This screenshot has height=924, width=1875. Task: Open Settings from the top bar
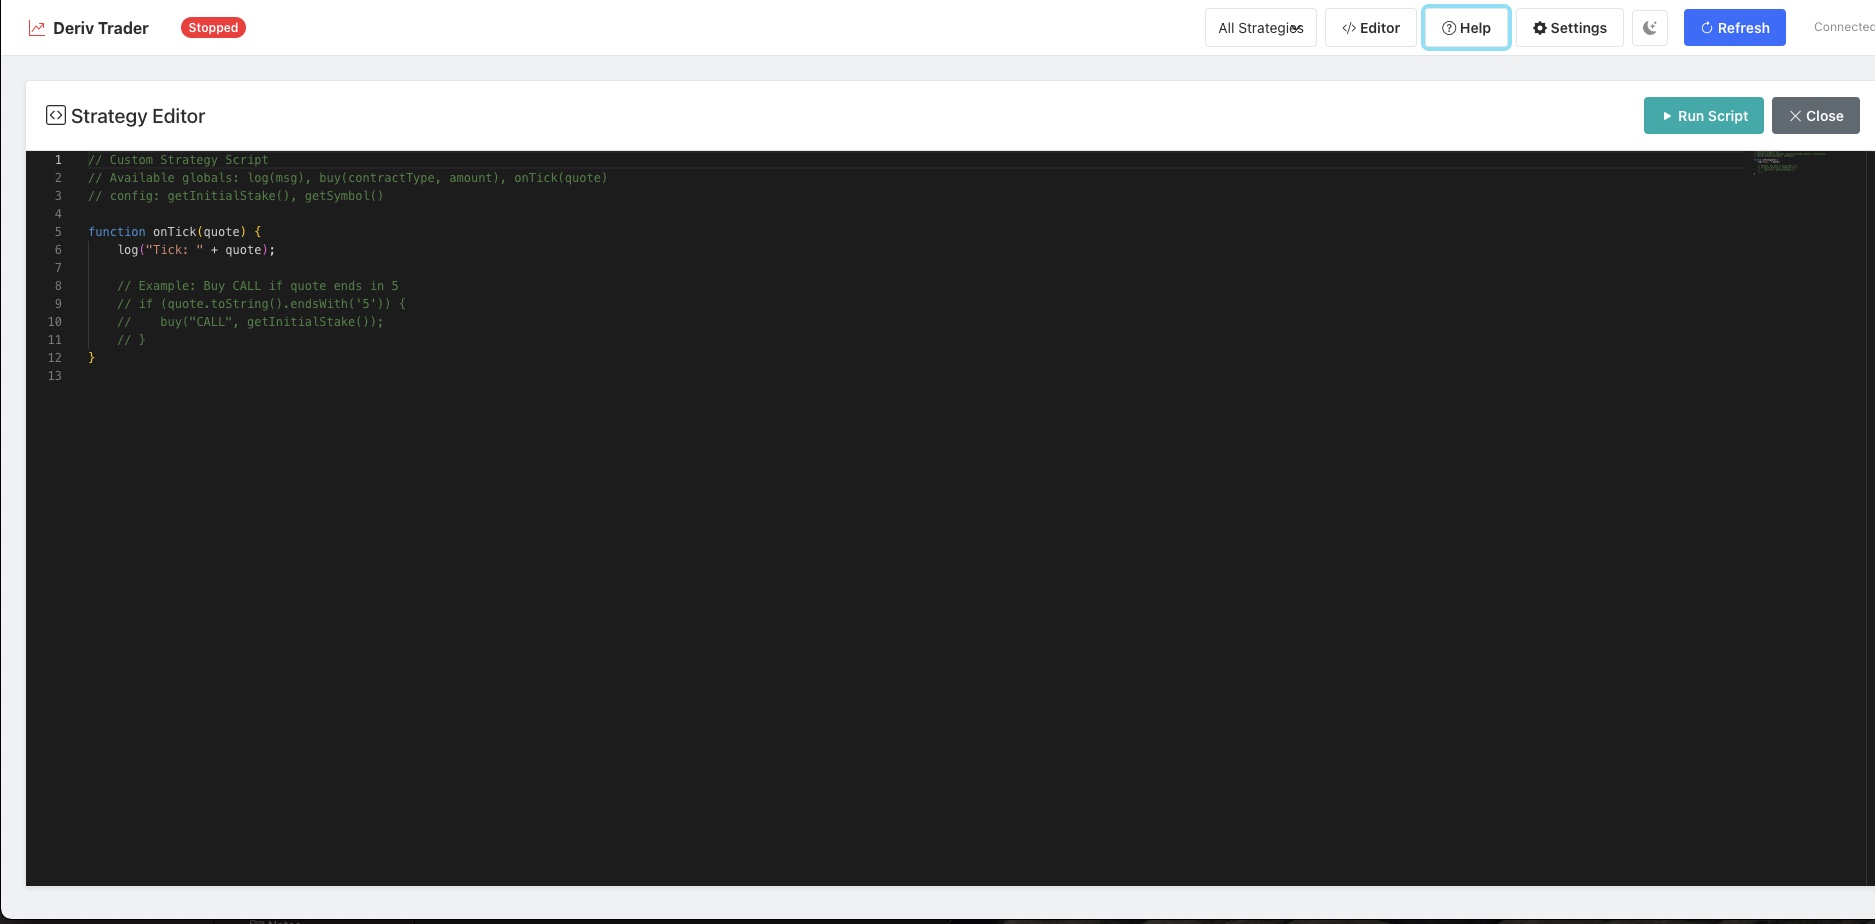(1569, 28)
